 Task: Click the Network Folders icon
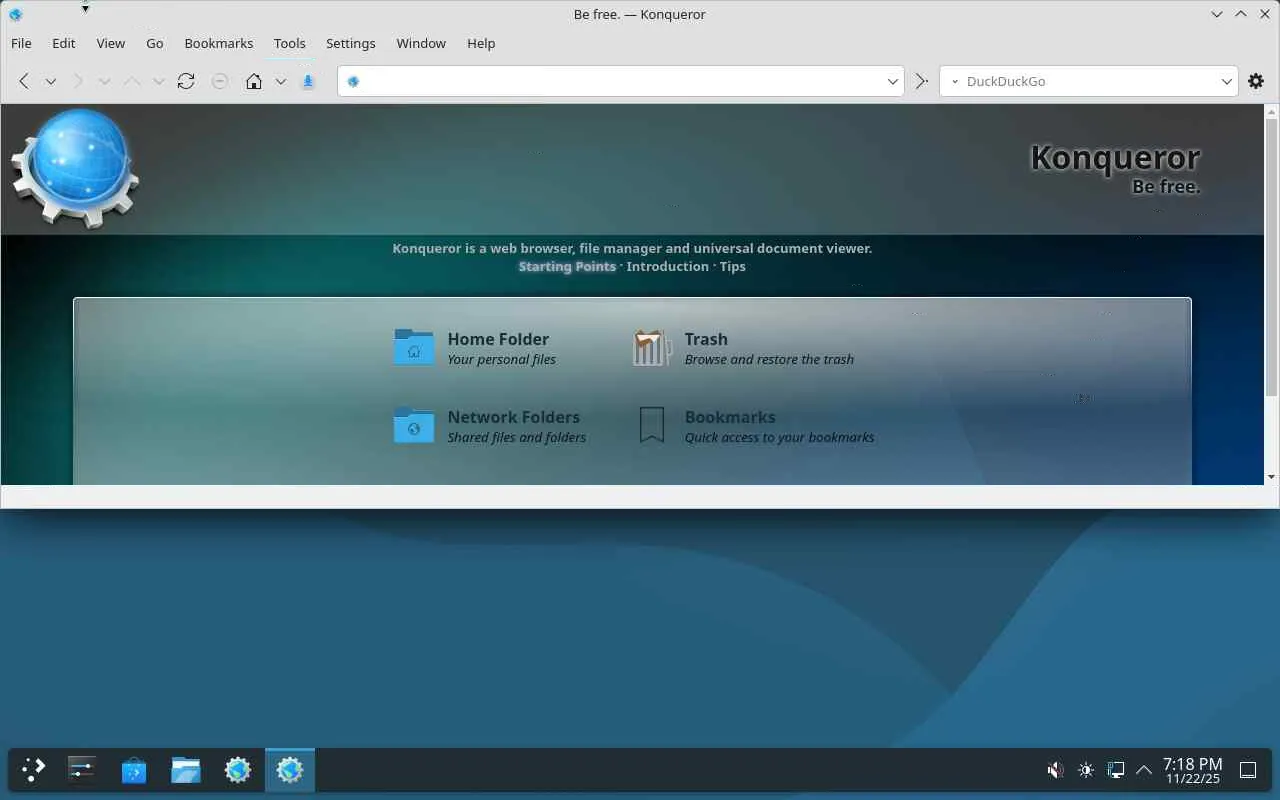click(x=414, y=425)
